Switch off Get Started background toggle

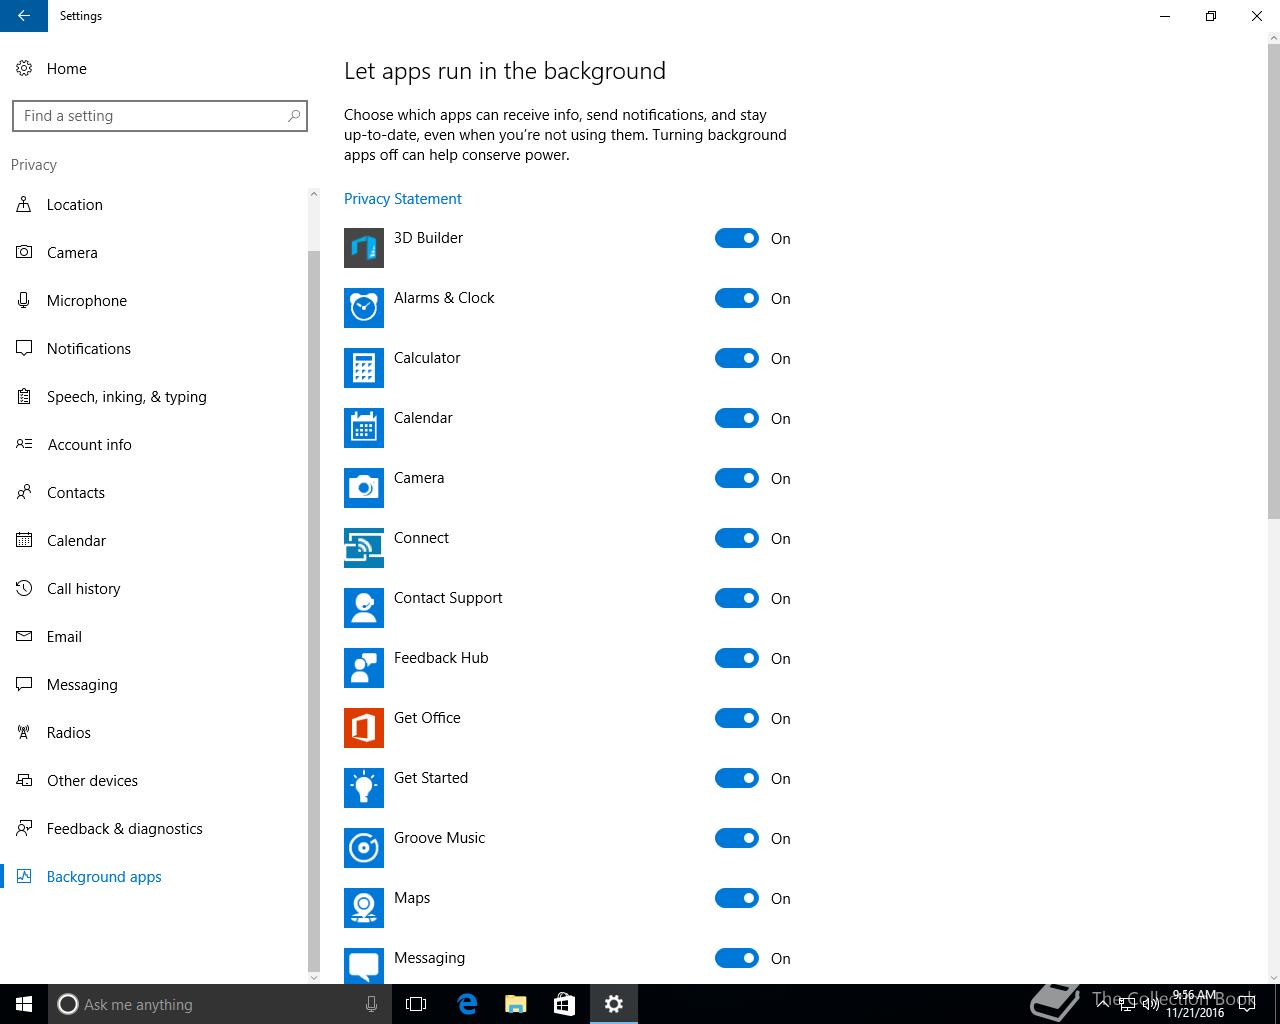(x=737, y=778)
